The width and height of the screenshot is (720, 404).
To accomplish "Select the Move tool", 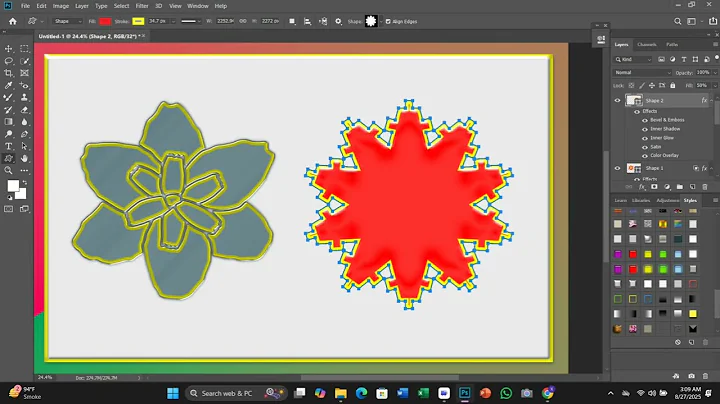I will point(8,49).
